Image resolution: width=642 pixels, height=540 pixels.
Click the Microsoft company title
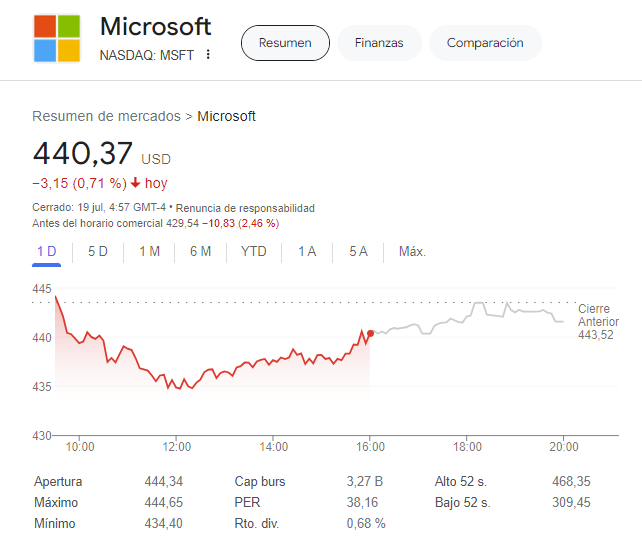click(156, 27)
